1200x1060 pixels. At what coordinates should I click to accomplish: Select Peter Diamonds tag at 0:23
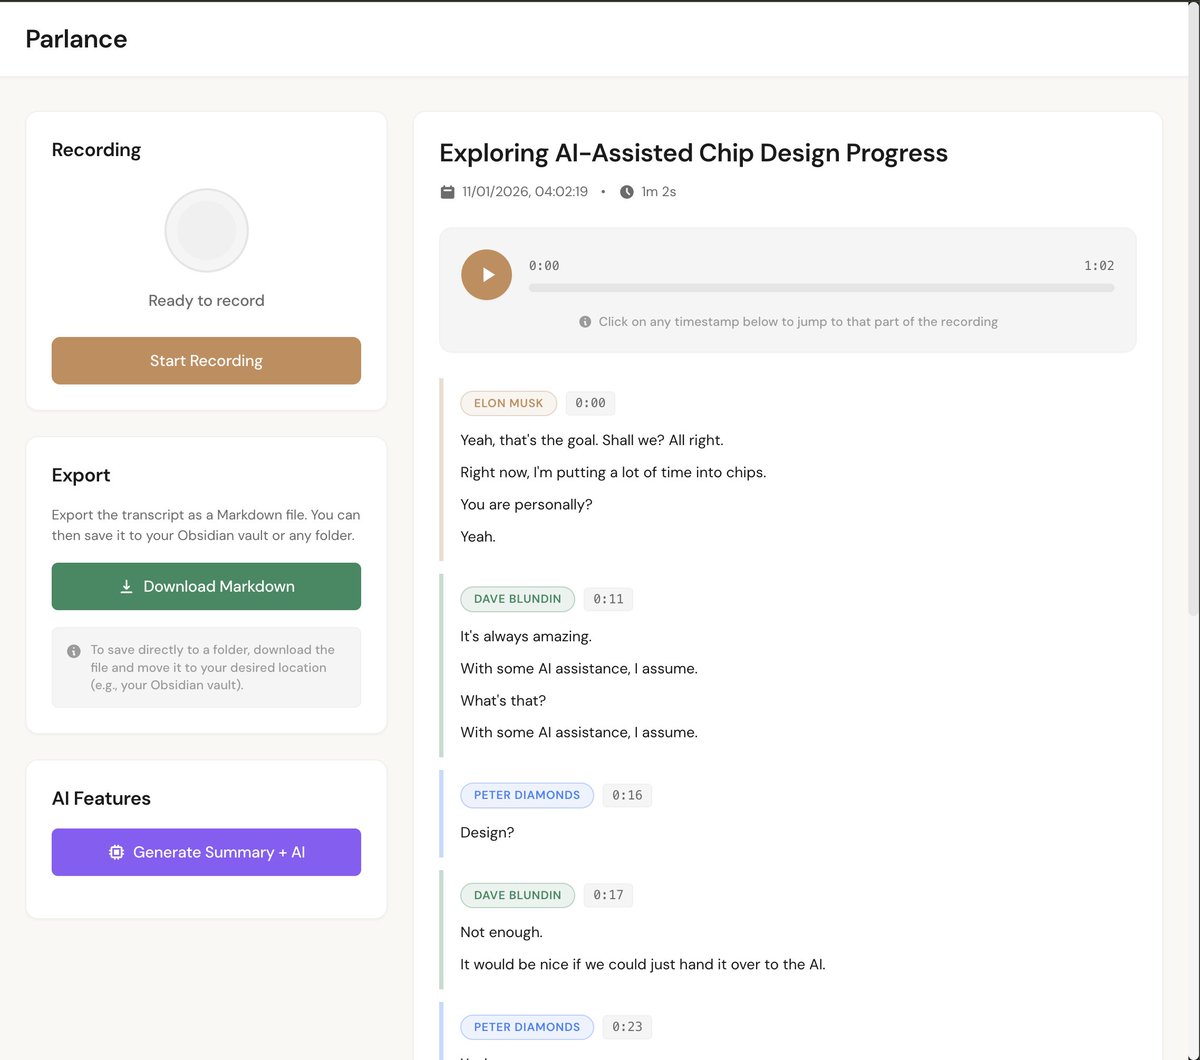(x=527, y=1027)
